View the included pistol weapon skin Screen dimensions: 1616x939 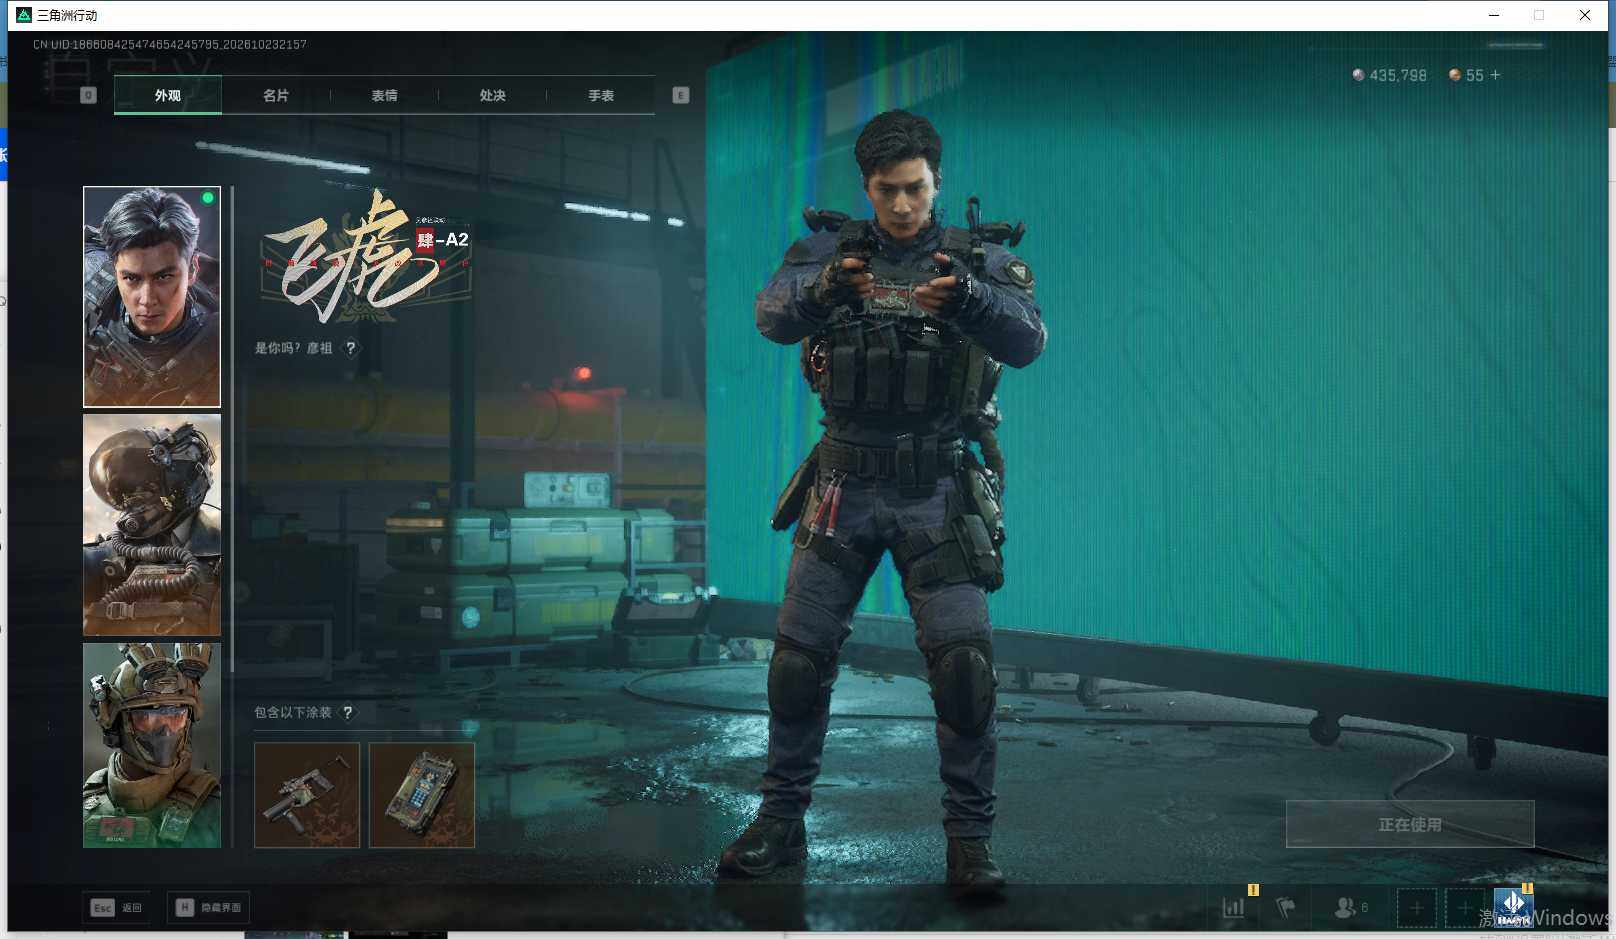(307, 795)
